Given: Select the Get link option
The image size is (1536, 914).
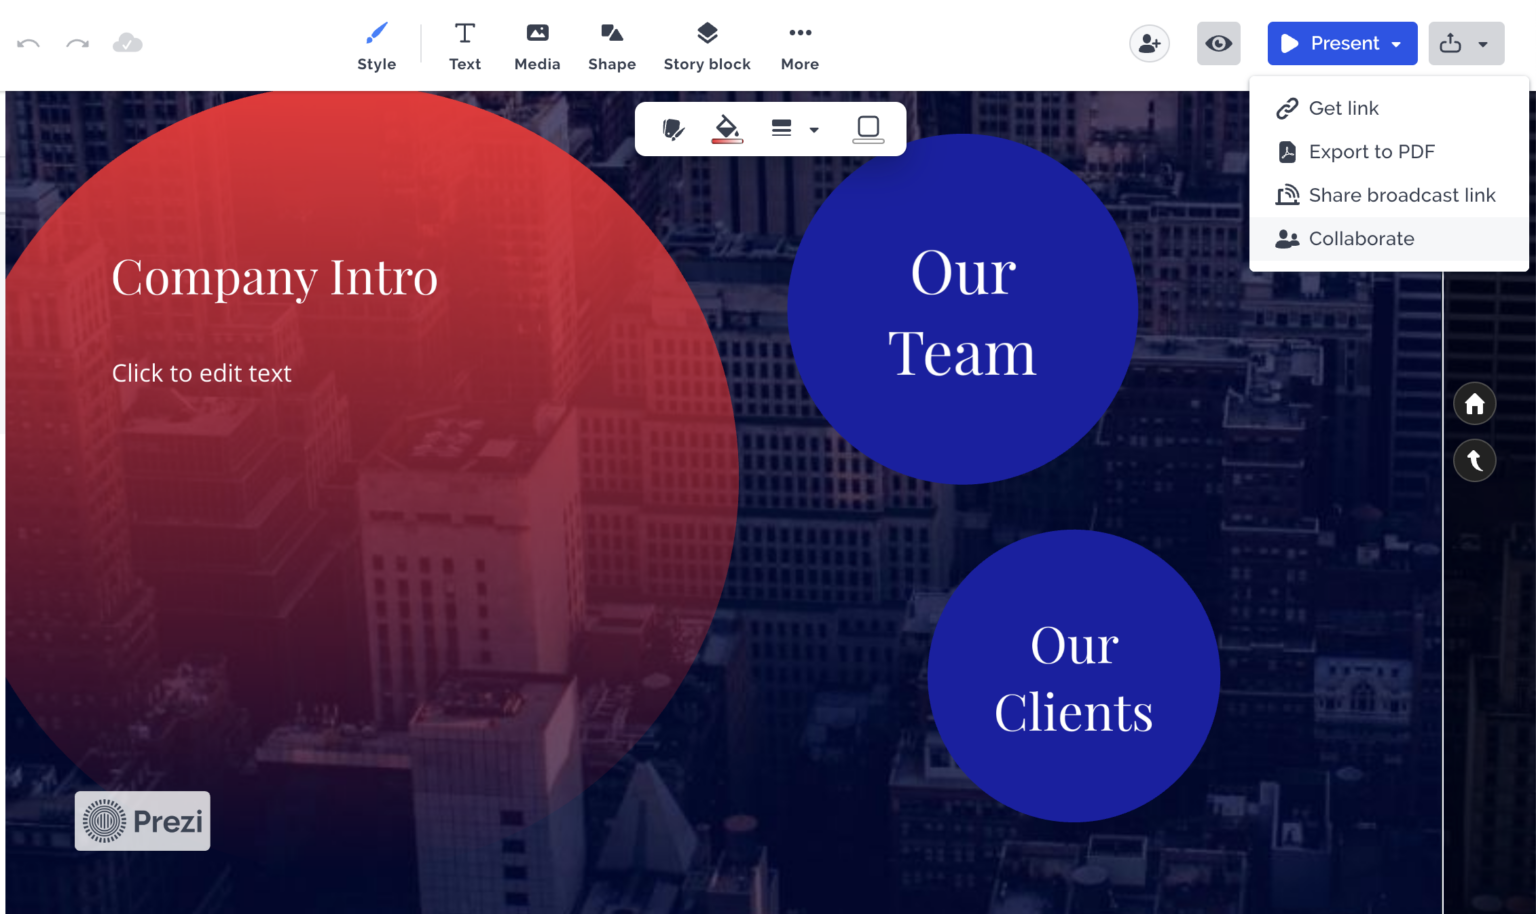Looking at the screenshot, I should tap(1343, 108).
